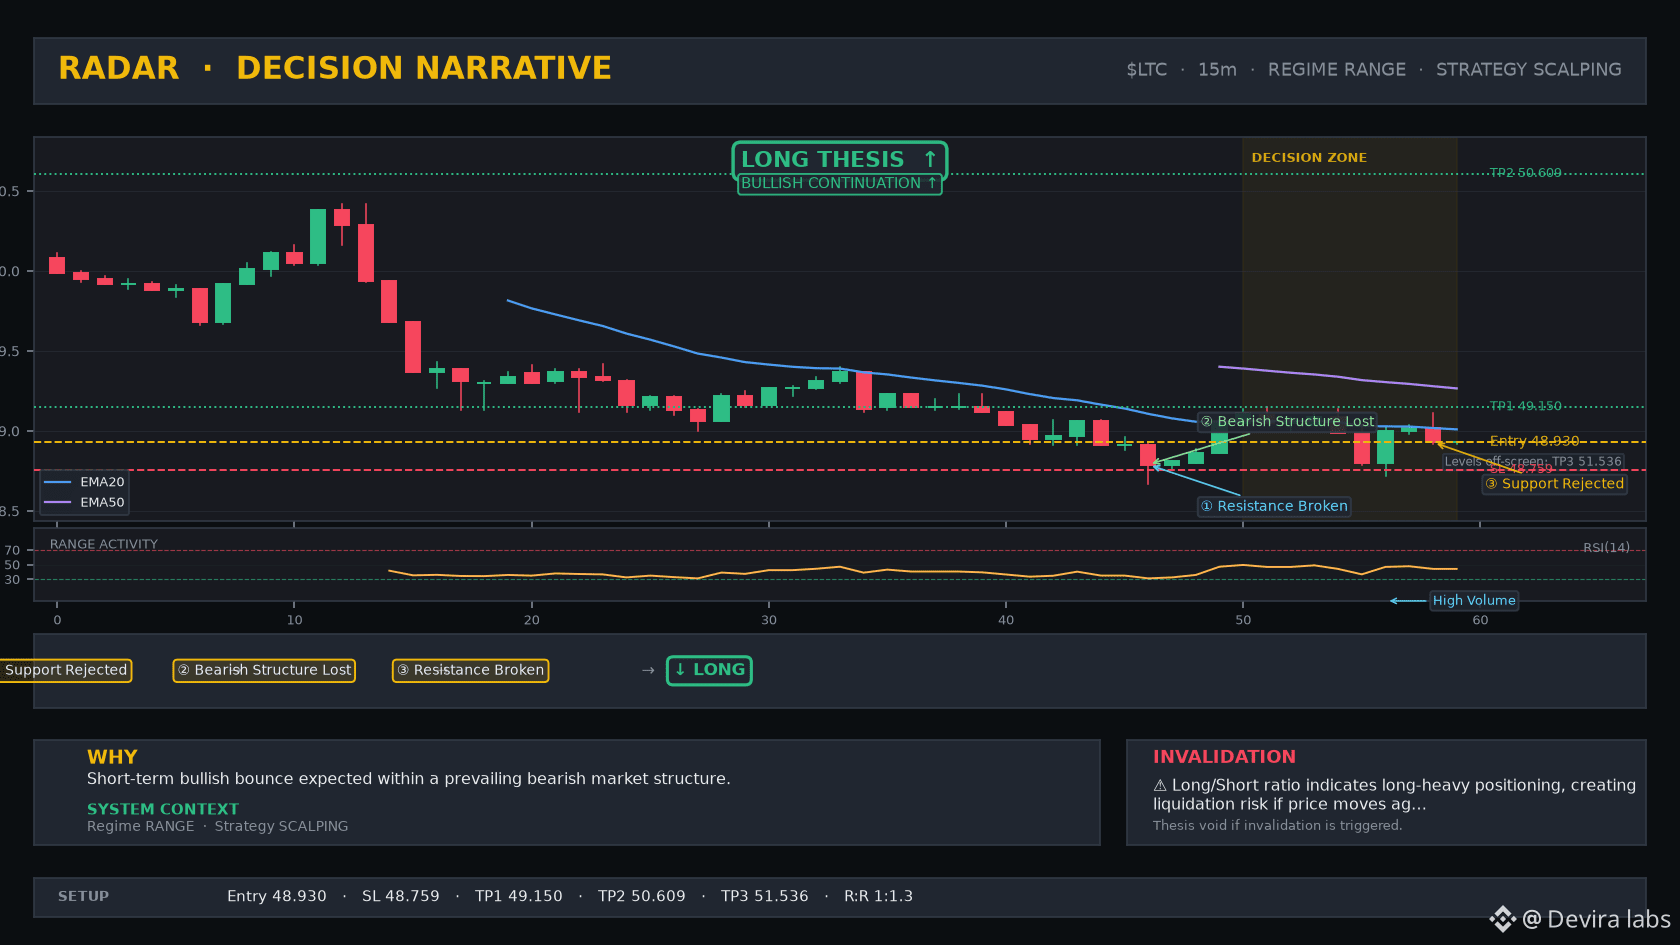1680x945 pixels.
Task: Click the WHY heading
Action: coord(112,757)
